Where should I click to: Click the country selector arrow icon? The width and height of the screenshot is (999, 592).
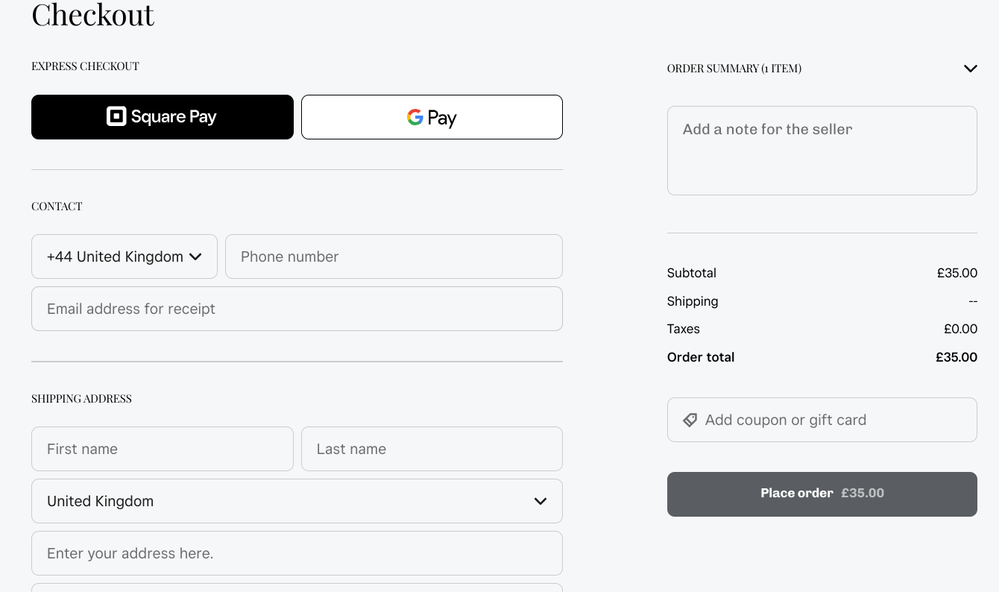pos(196,256)
